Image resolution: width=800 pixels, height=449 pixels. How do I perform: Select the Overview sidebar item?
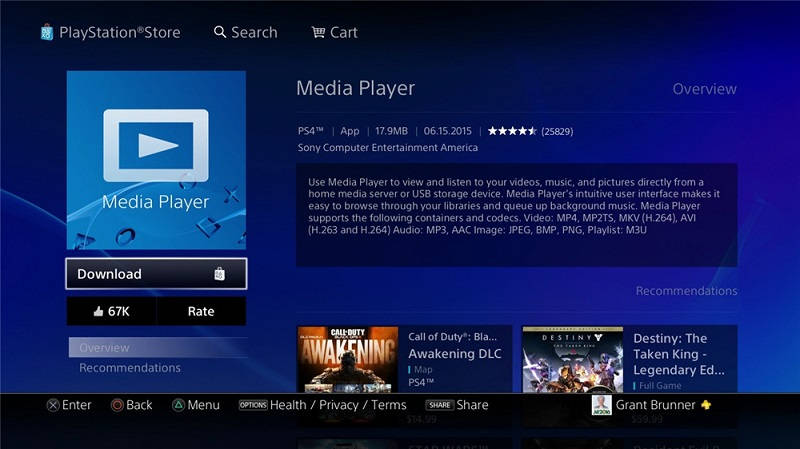[x=158, y=347]
